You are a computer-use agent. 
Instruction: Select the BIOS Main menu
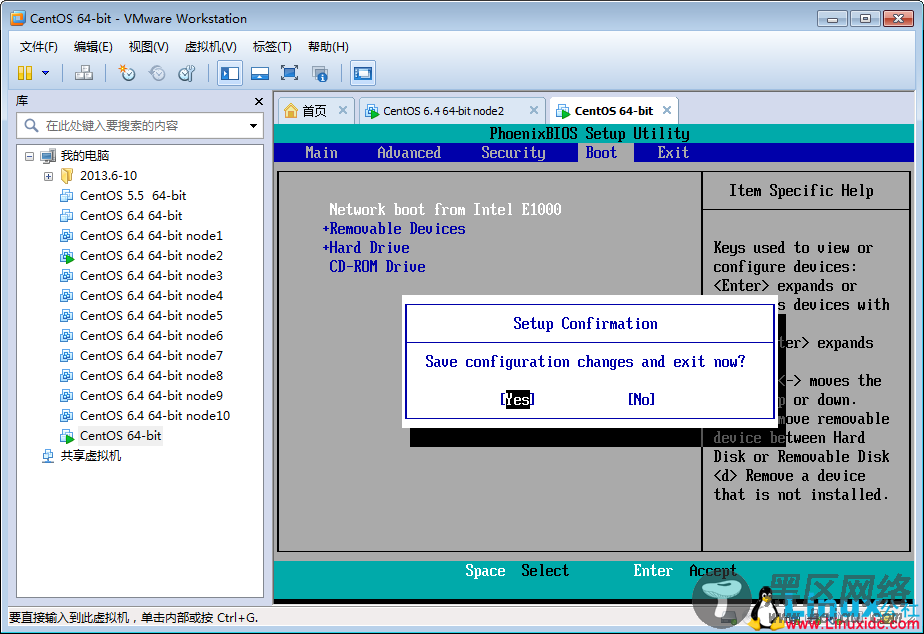pyautogui.click(x=321, y=153)
